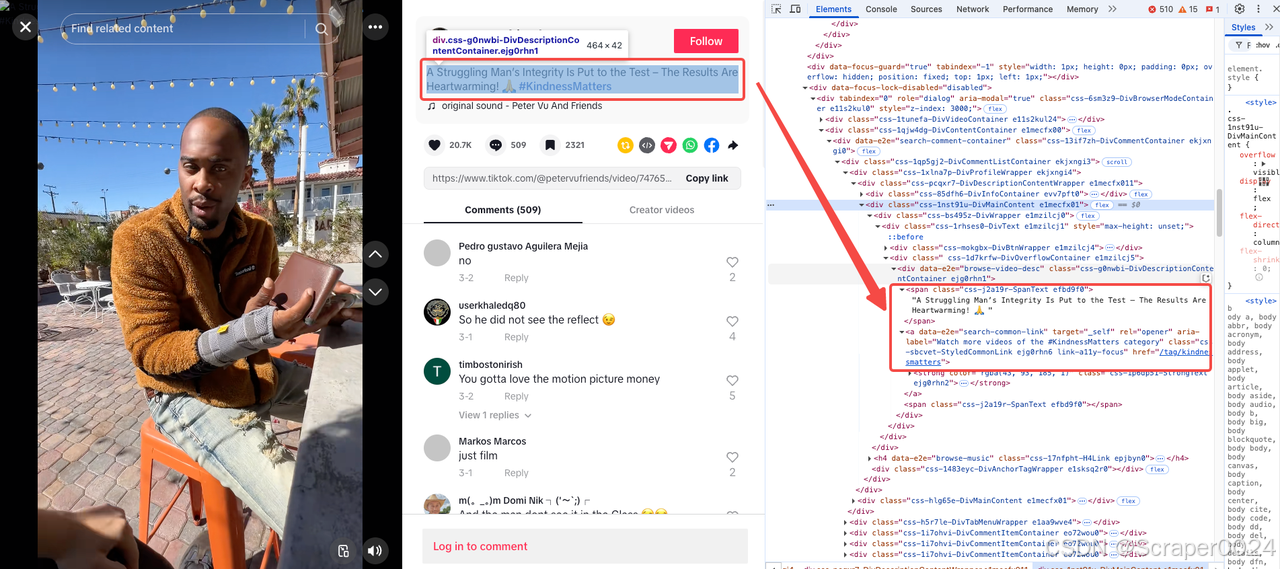The image size is (1280, 569).
Task: Click the search magnifier in Find related content
Action: [x=321, y=29]
